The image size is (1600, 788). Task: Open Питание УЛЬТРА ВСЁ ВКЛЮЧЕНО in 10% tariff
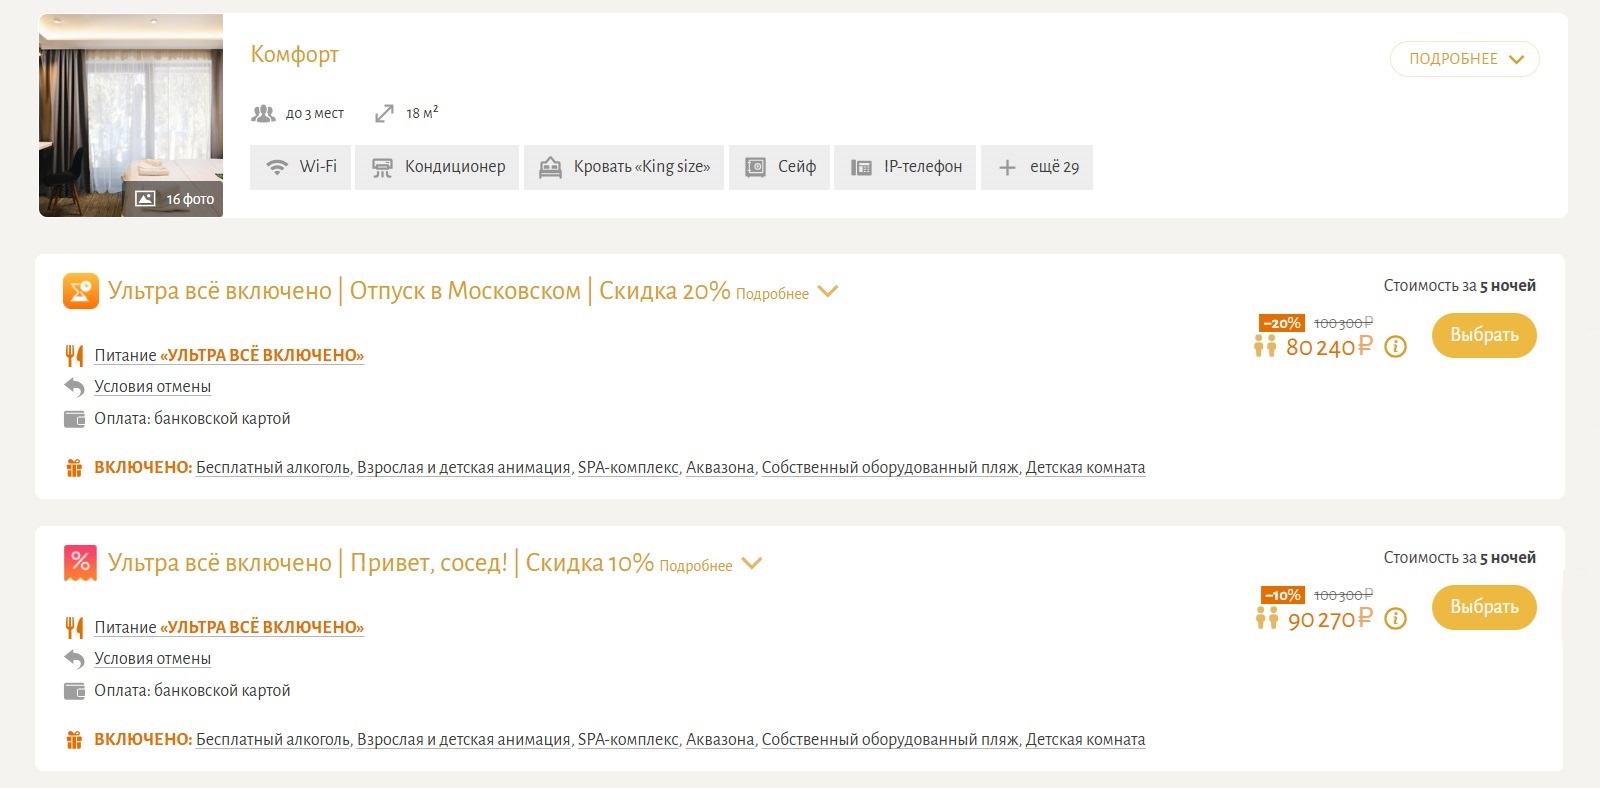[x=229, y=627]
